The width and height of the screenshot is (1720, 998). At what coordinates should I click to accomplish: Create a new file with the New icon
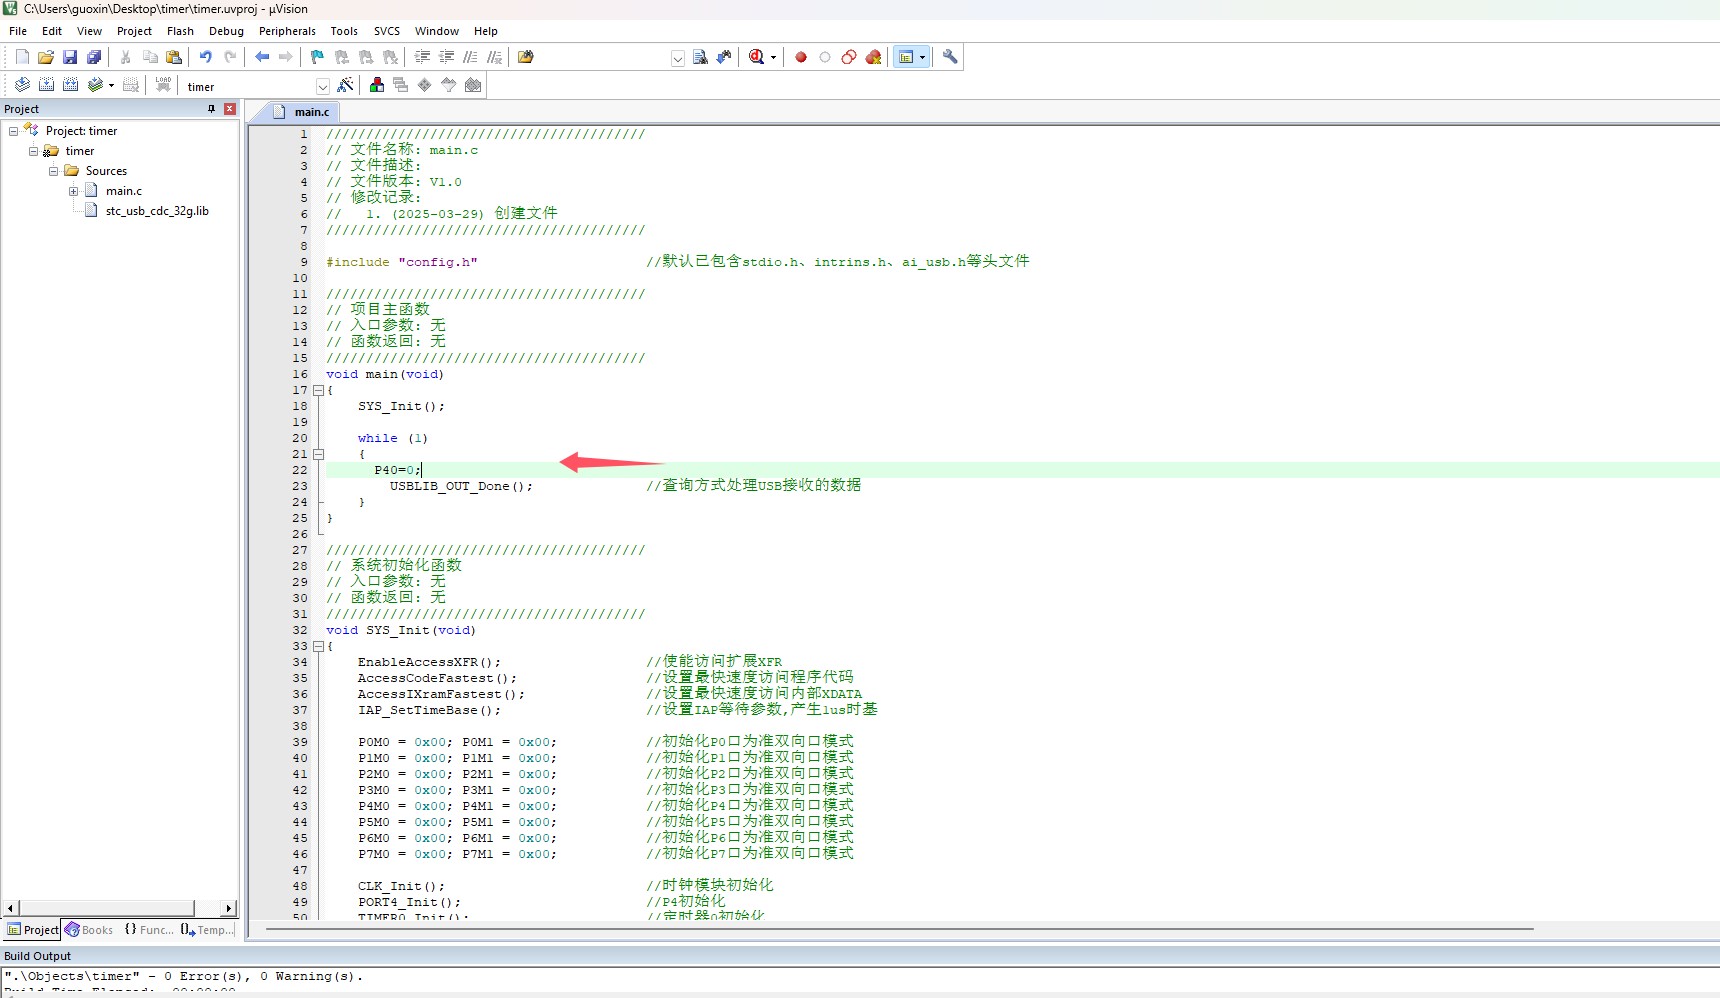pyautogui.click(x=22, y=57)
